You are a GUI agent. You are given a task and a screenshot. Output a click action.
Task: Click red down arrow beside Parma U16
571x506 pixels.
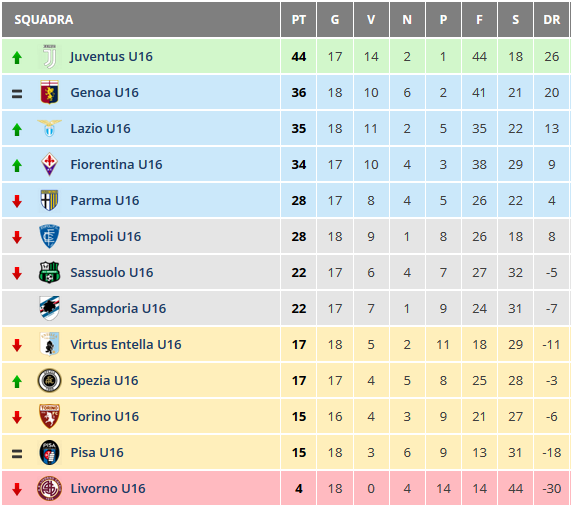17,201
